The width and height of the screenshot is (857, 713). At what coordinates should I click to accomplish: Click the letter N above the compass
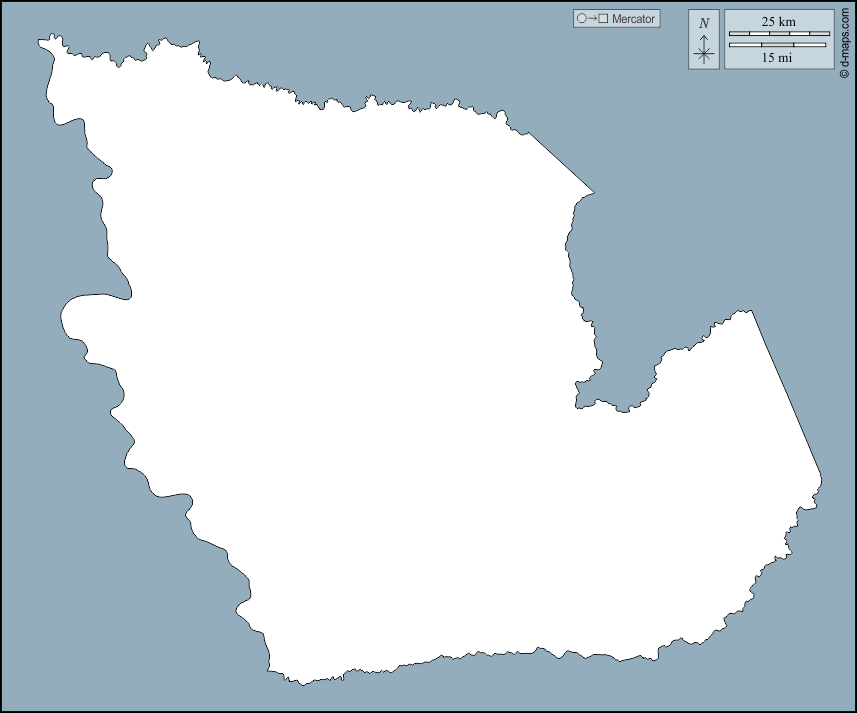(704, 23)
